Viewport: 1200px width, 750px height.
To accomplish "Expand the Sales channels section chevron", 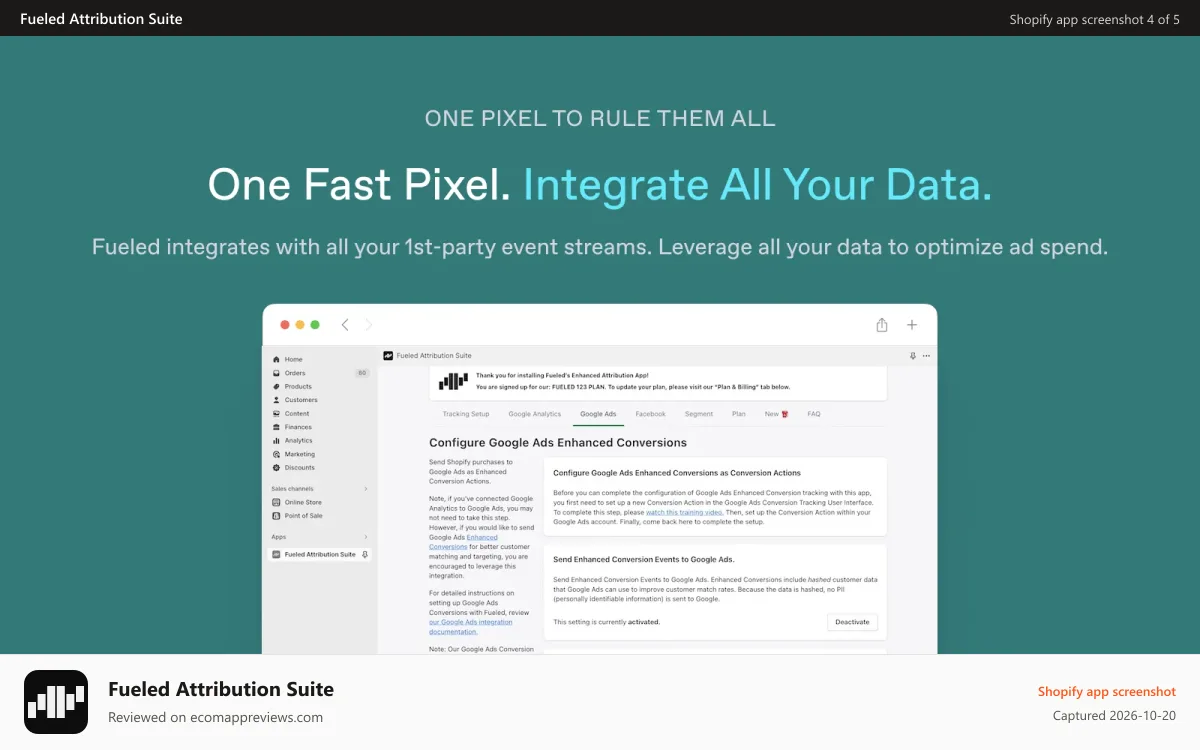I will pyautogui.click(x=366, y=489).
